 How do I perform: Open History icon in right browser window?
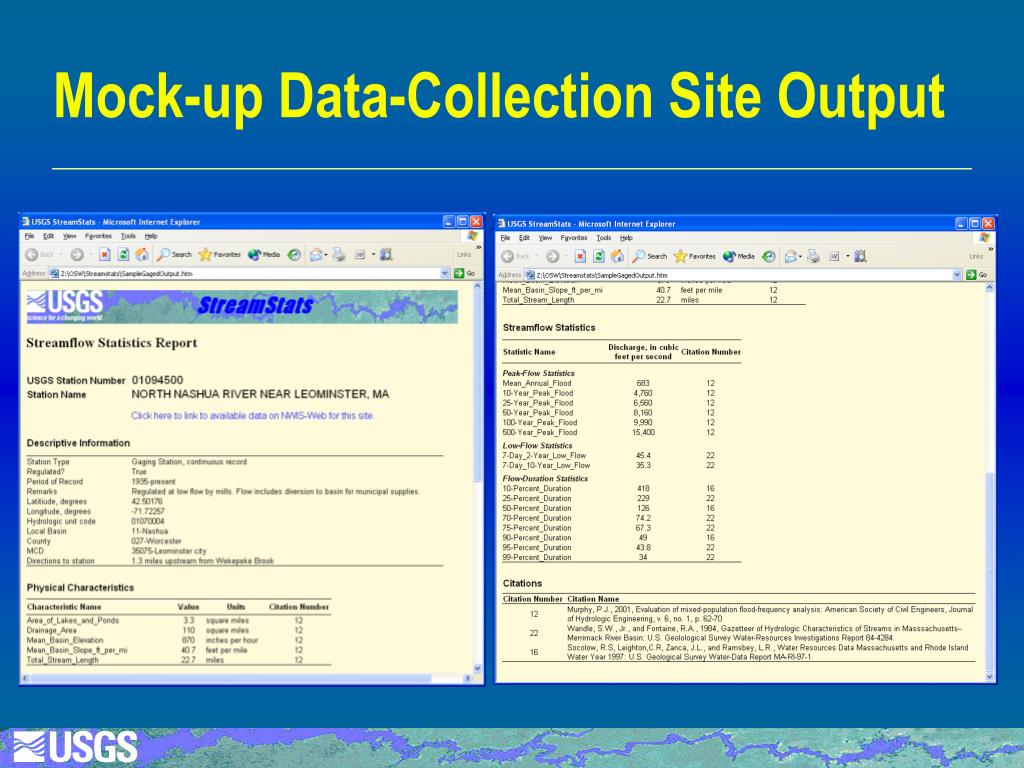pyautogui.click(x=769, y=257)
